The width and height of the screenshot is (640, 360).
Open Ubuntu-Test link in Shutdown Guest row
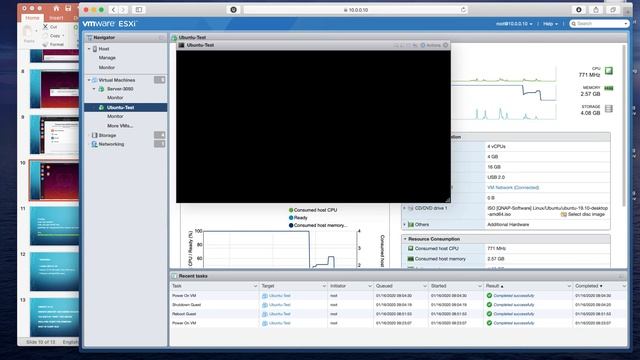(x=280, y=305)
